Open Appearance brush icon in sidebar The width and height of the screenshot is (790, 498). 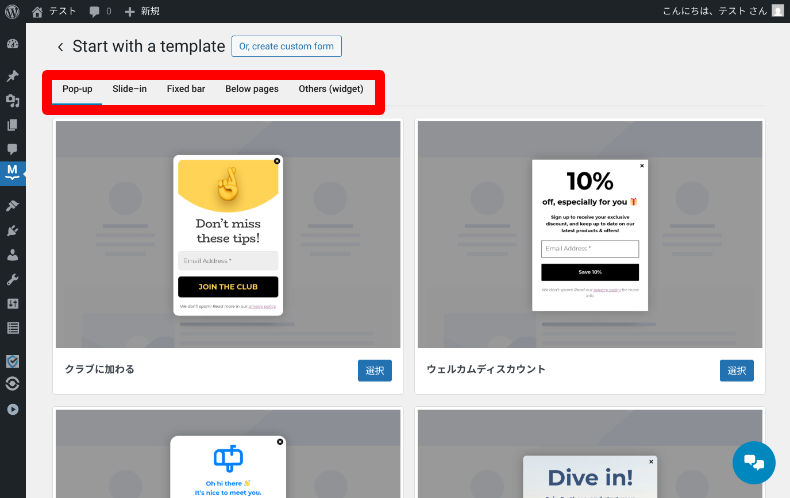click(13, 206)
